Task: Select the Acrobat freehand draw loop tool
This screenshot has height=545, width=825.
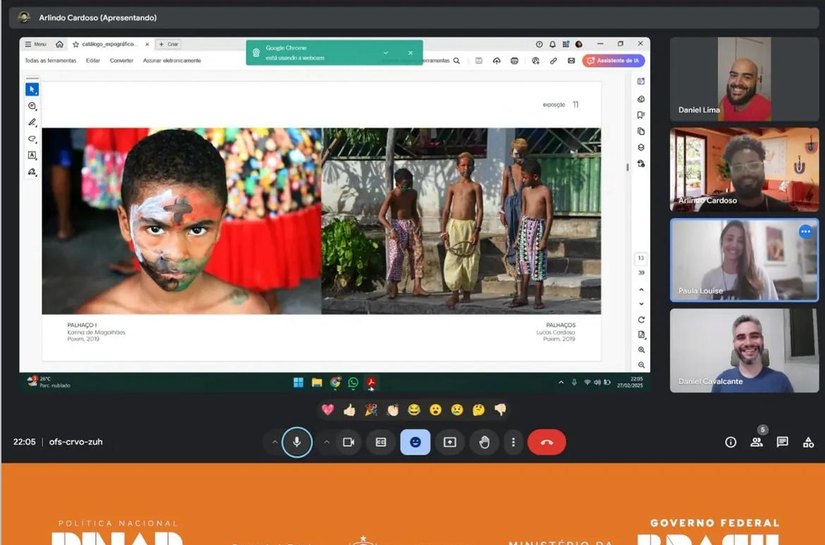Action: 32,139
